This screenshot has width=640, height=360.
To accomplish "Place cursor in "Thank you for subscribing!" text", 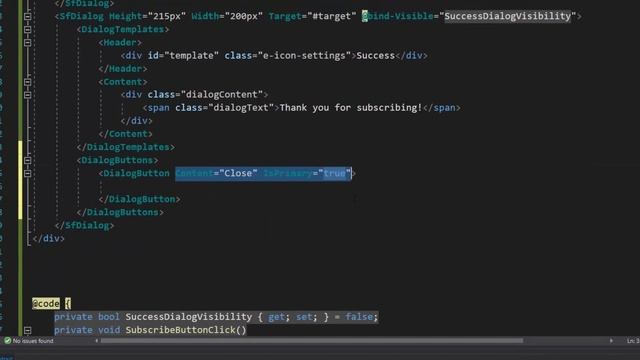I will point(351,108).
